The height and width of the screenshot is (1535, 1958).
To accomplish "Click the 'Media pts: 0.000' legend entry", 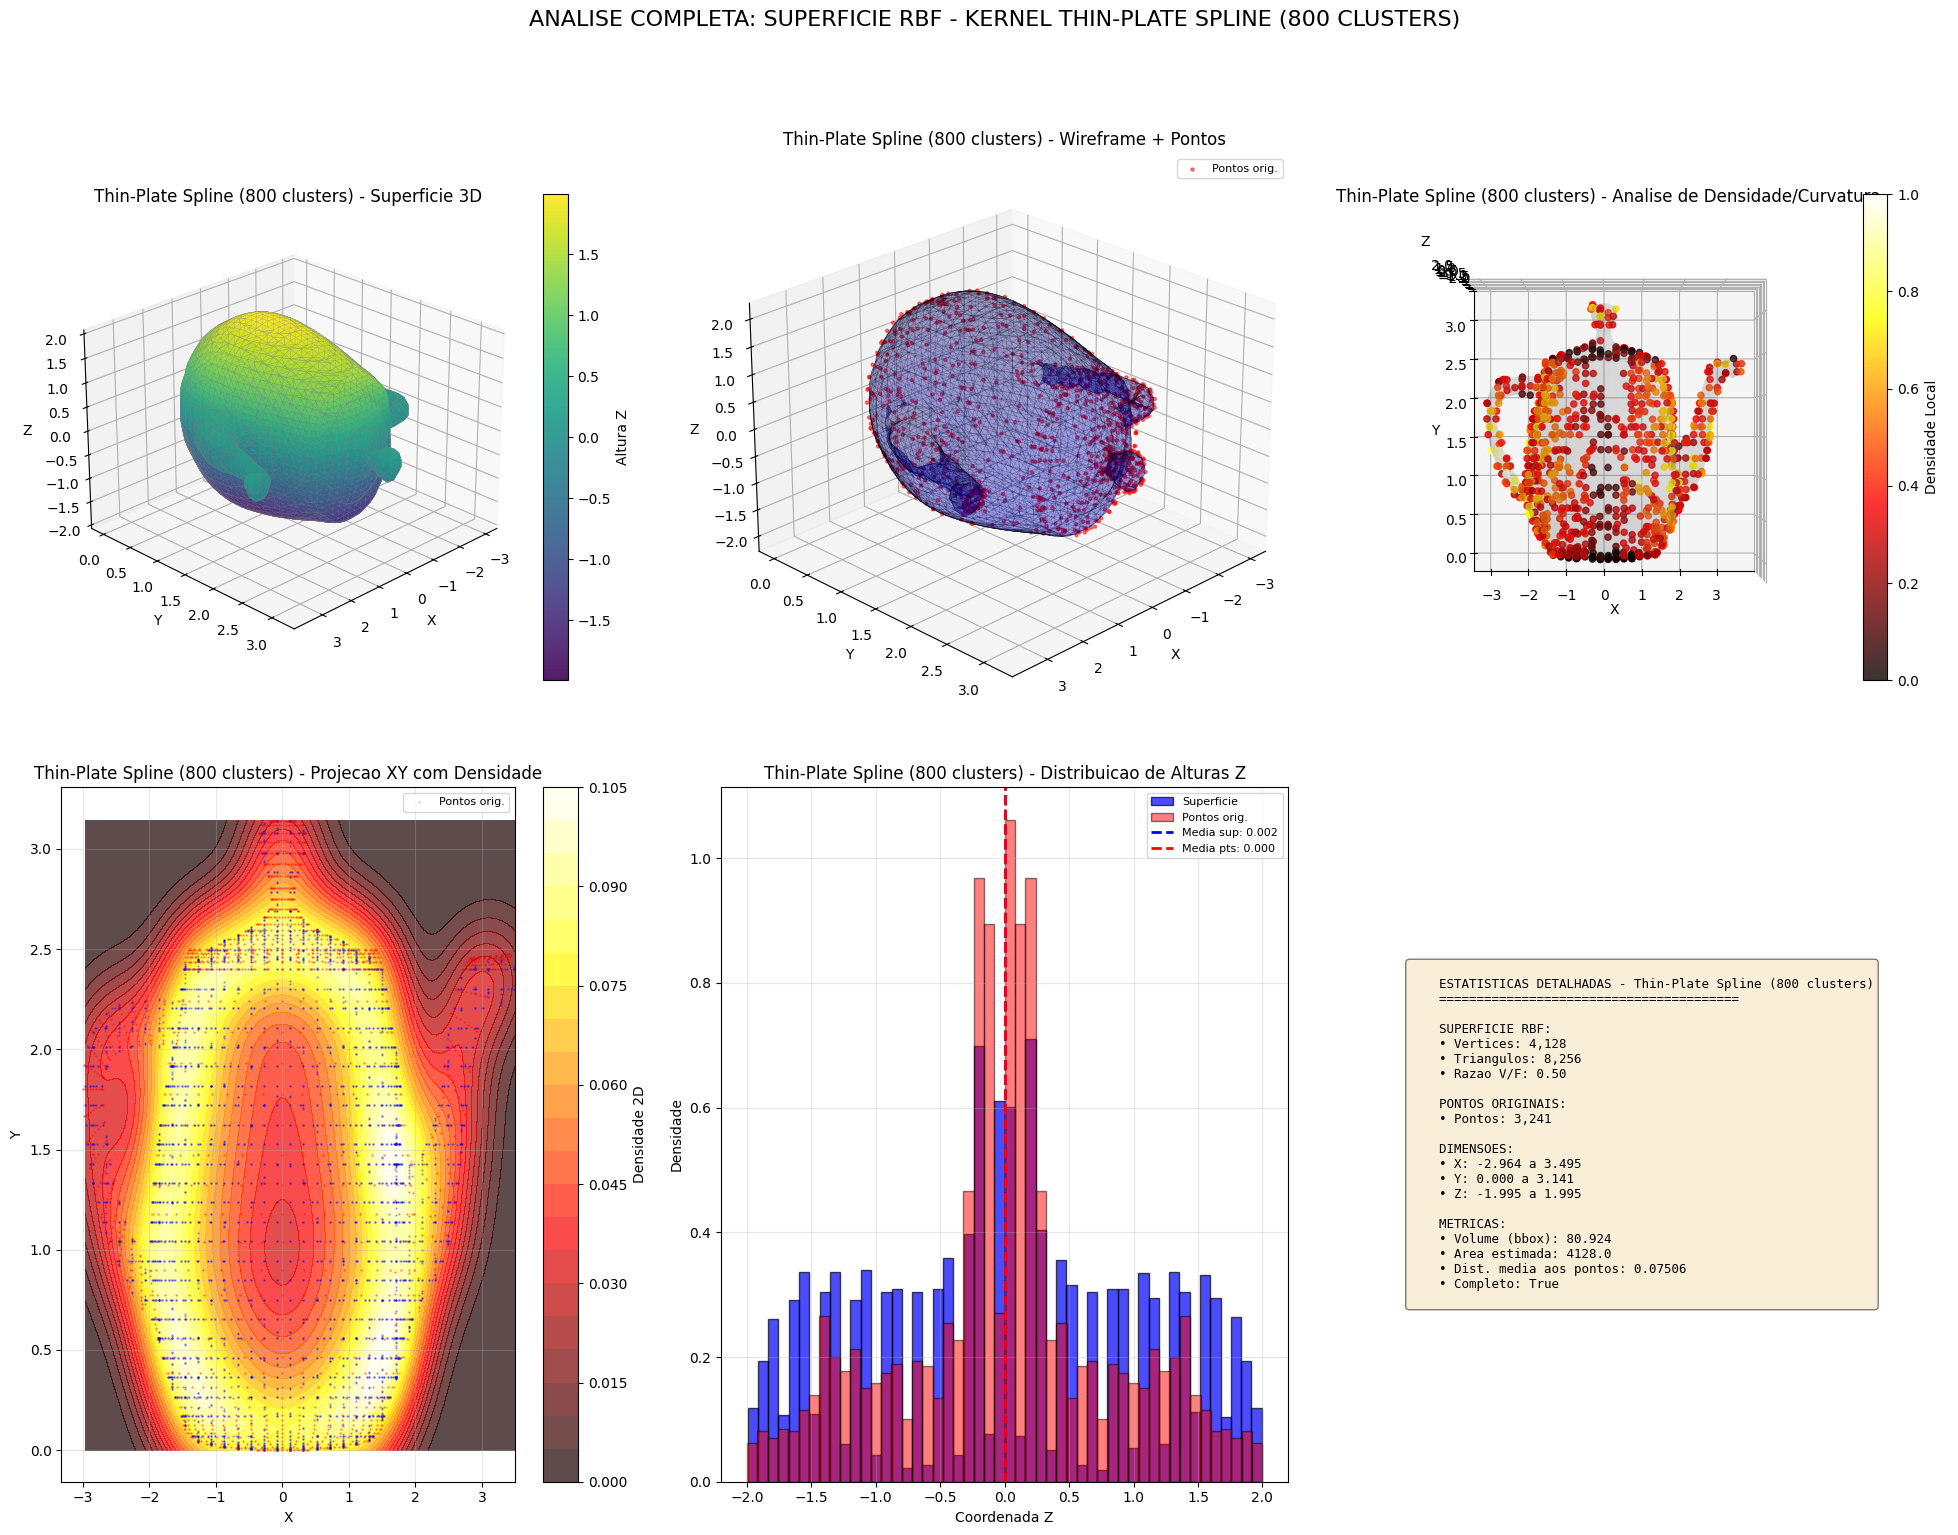I will pos(1228,848).
